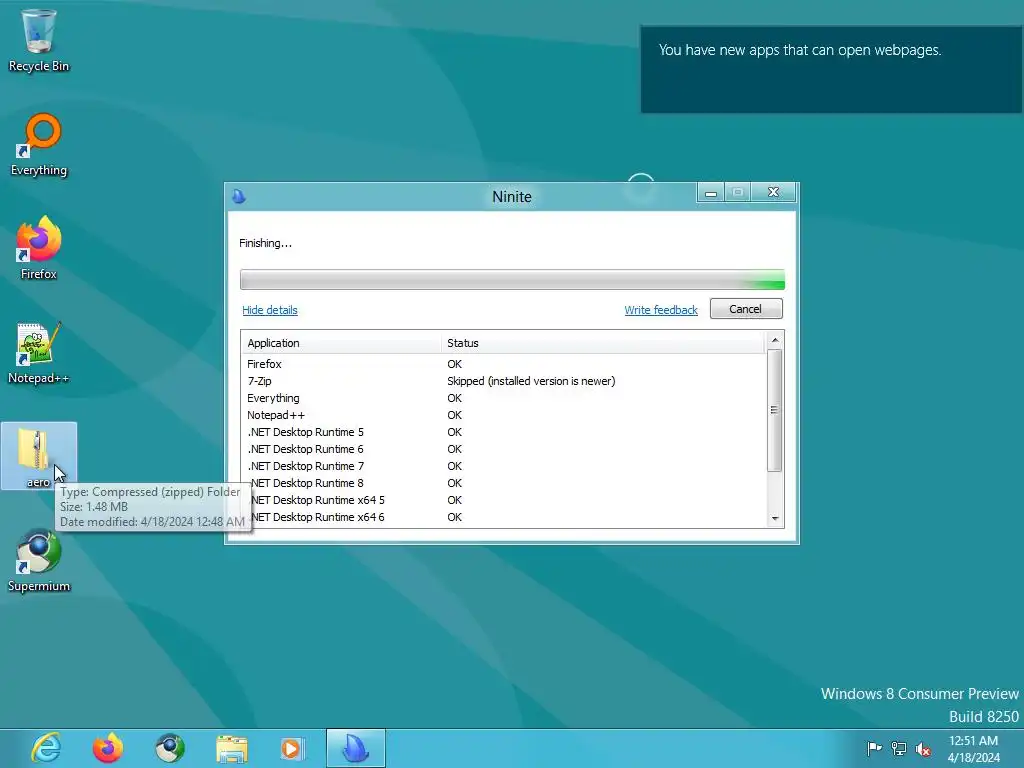This screenshot has height=768, width=1024.
Task: Click the muted volume tray icon
Action: tap(923, 748)
